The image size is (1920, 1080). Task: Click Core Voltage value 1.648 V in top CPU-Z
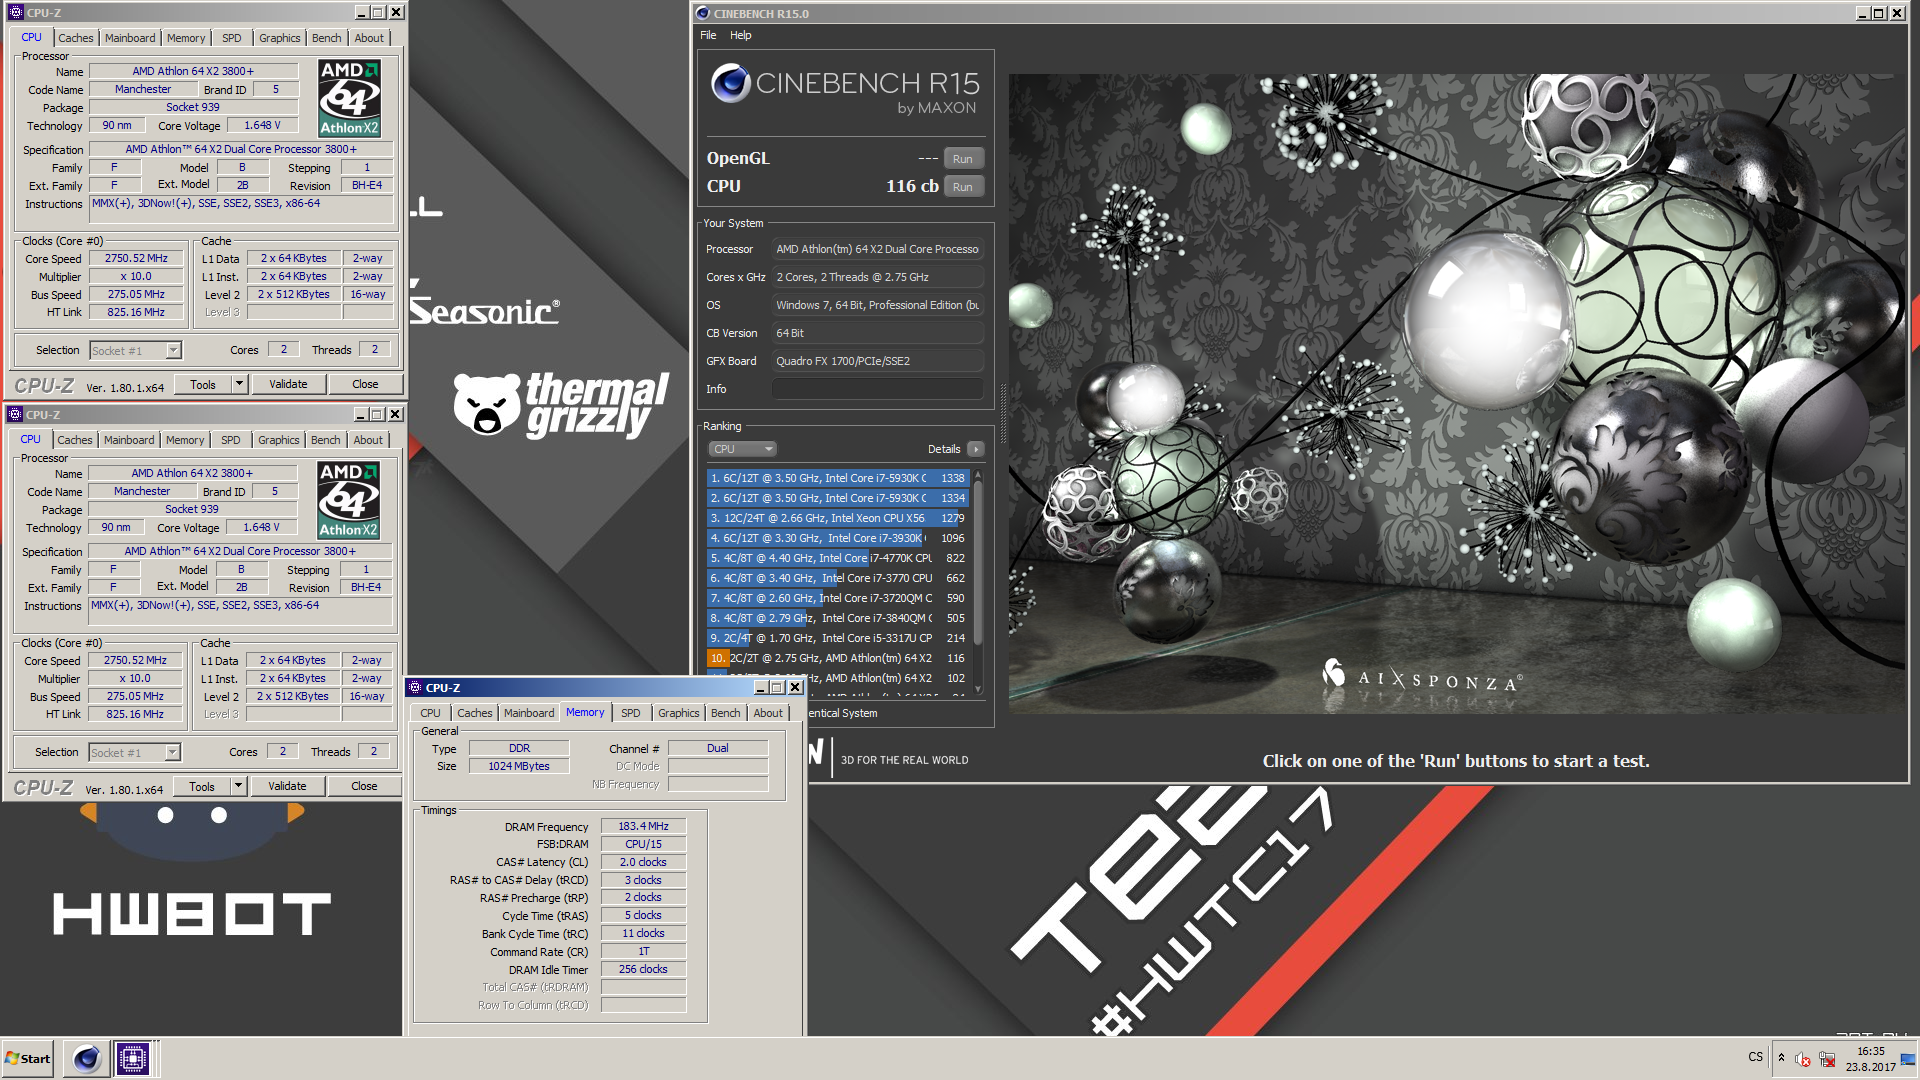(x=262, y=125)
